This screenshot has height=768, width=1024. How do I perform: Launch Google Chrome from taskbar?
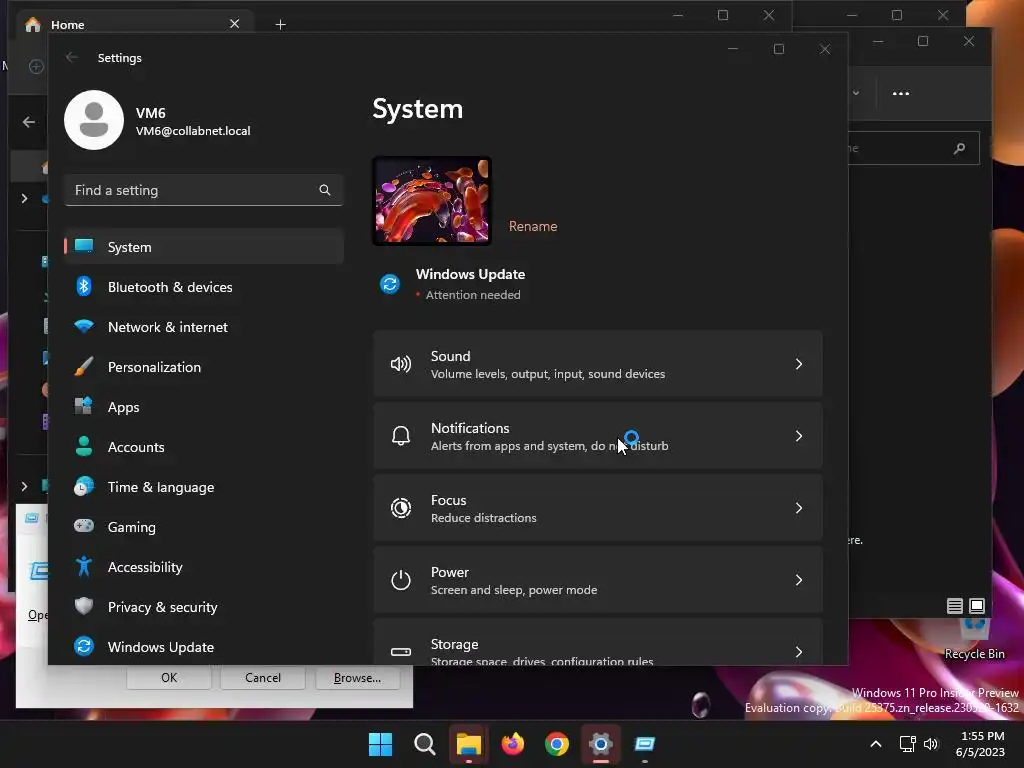[557, 744]
